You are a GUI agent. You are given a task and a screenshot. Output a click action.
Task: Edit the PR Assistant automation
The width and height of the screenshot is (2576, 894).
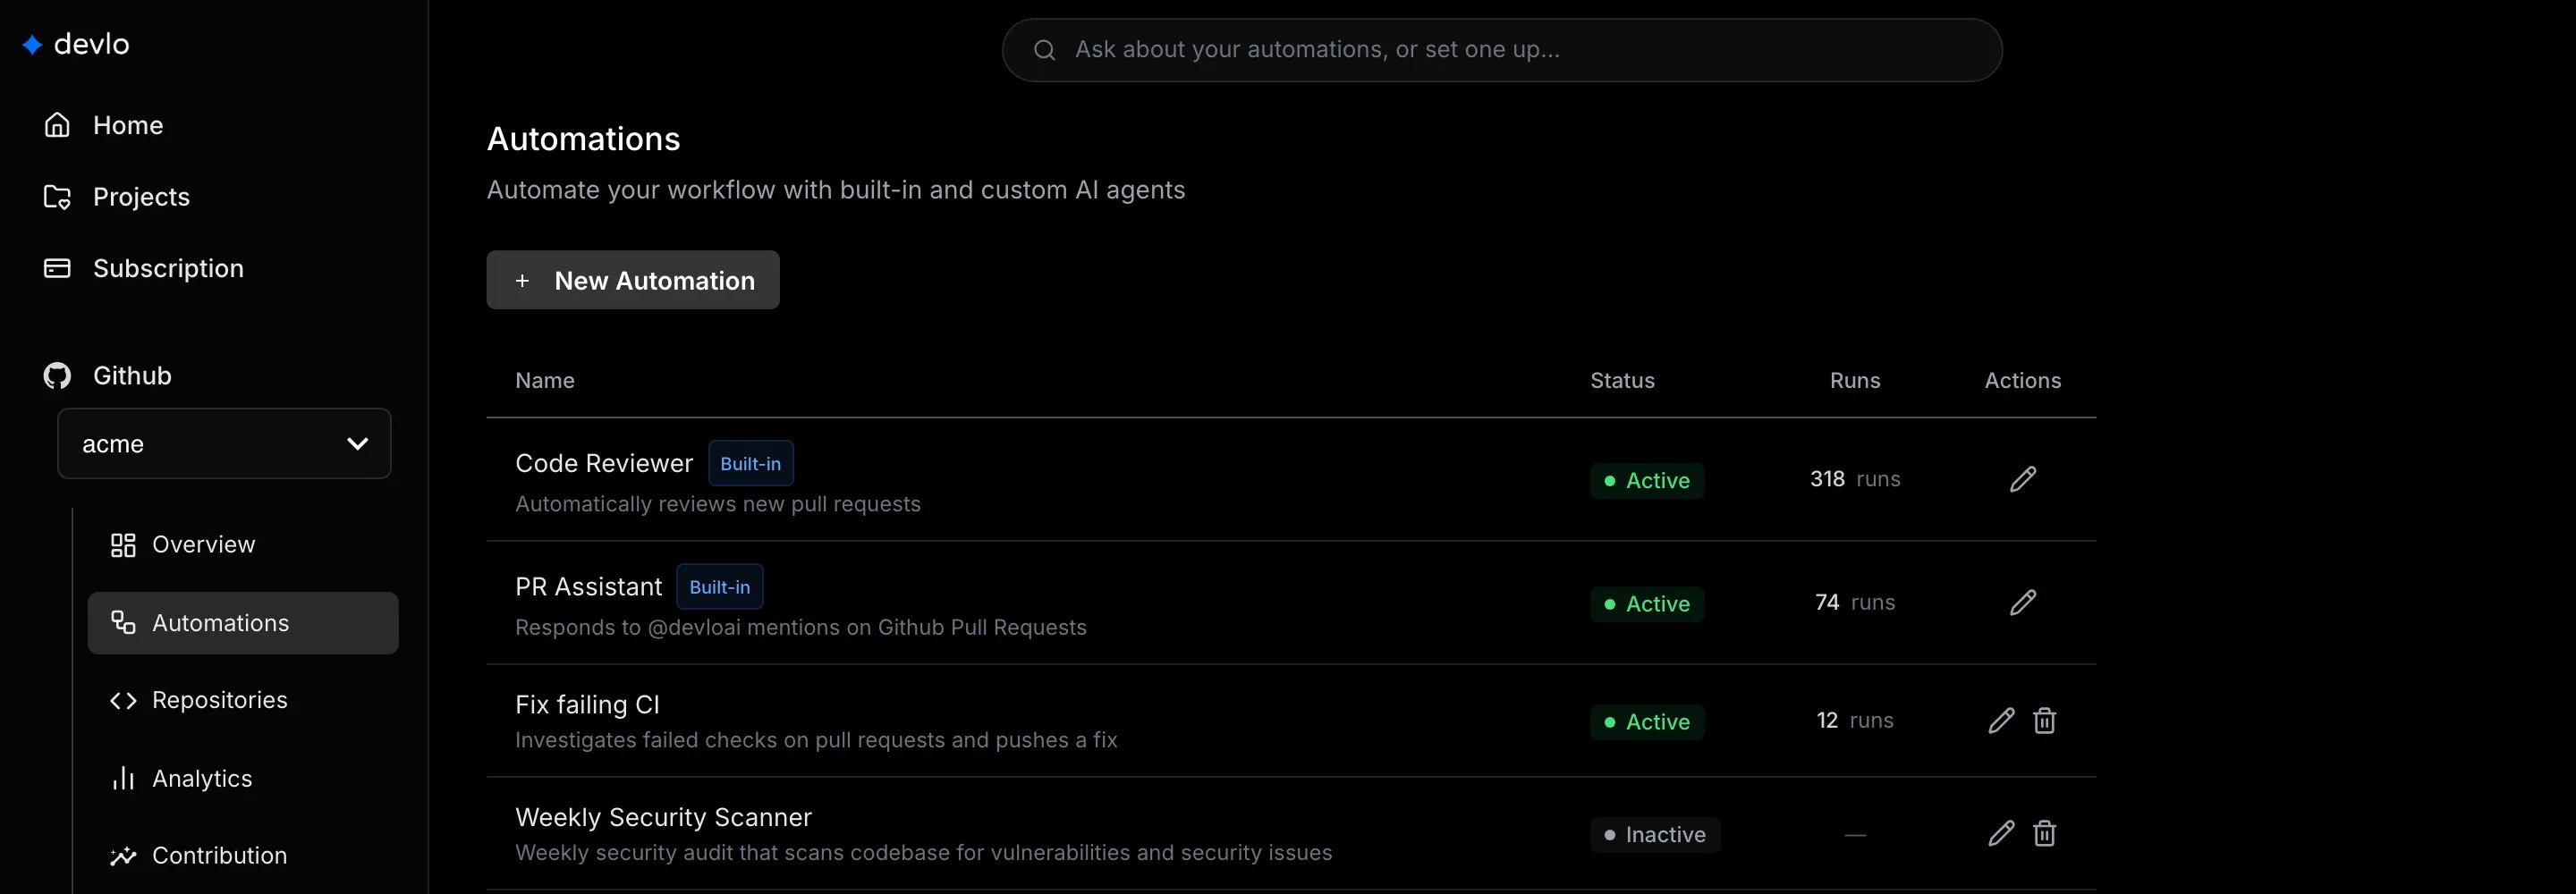(2022, 602)
